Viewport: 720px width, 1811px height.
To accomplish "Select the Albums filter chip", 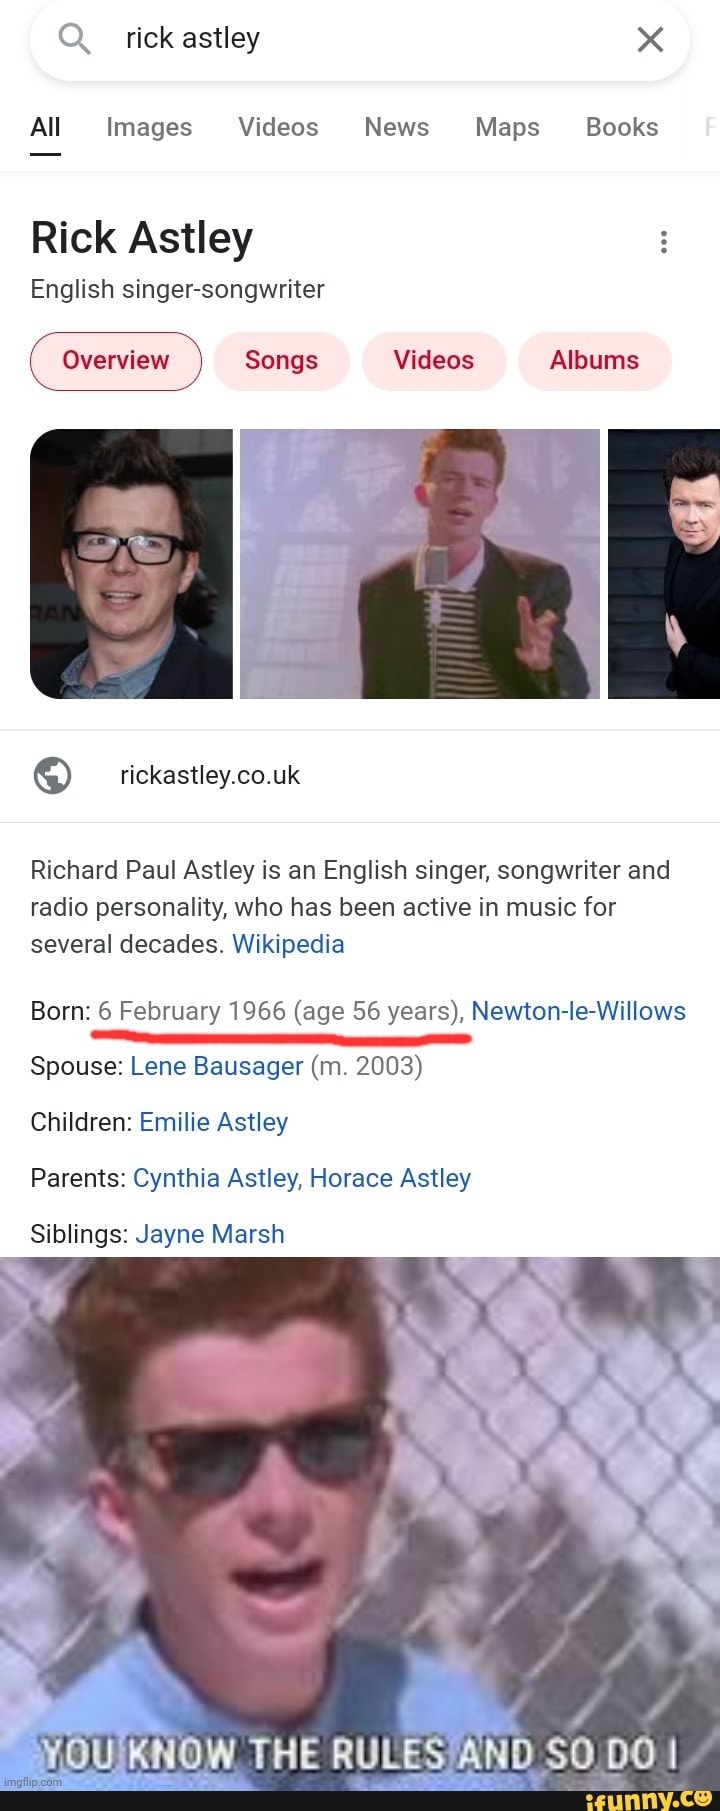I will 595,361.
